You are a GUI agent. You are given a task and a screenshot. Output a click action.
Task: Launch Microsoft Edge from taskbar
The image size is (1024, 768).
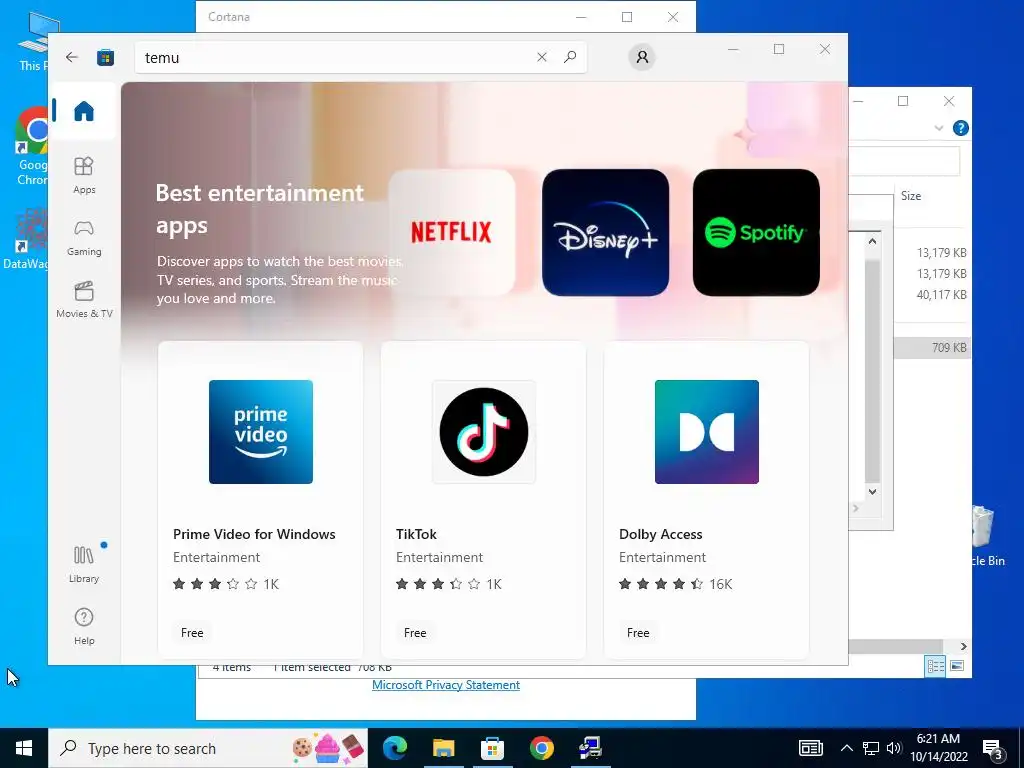click(x=394, y=748)
